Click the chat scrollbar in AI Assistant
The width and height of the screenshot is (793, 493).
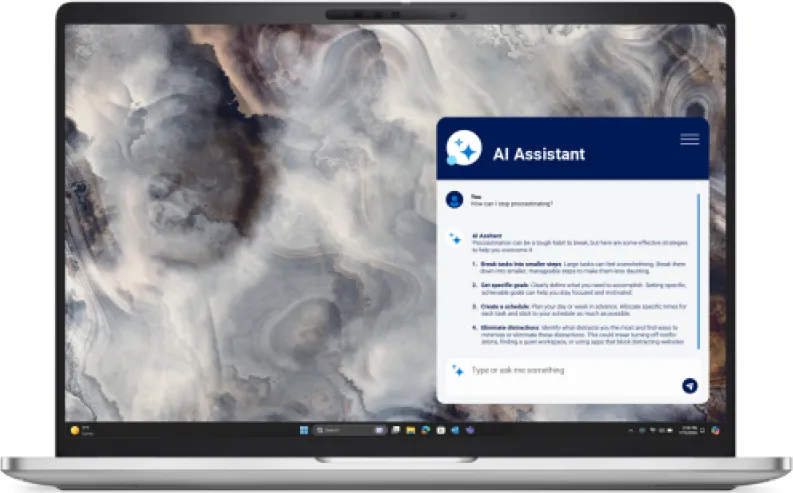[x=698, y=271]
